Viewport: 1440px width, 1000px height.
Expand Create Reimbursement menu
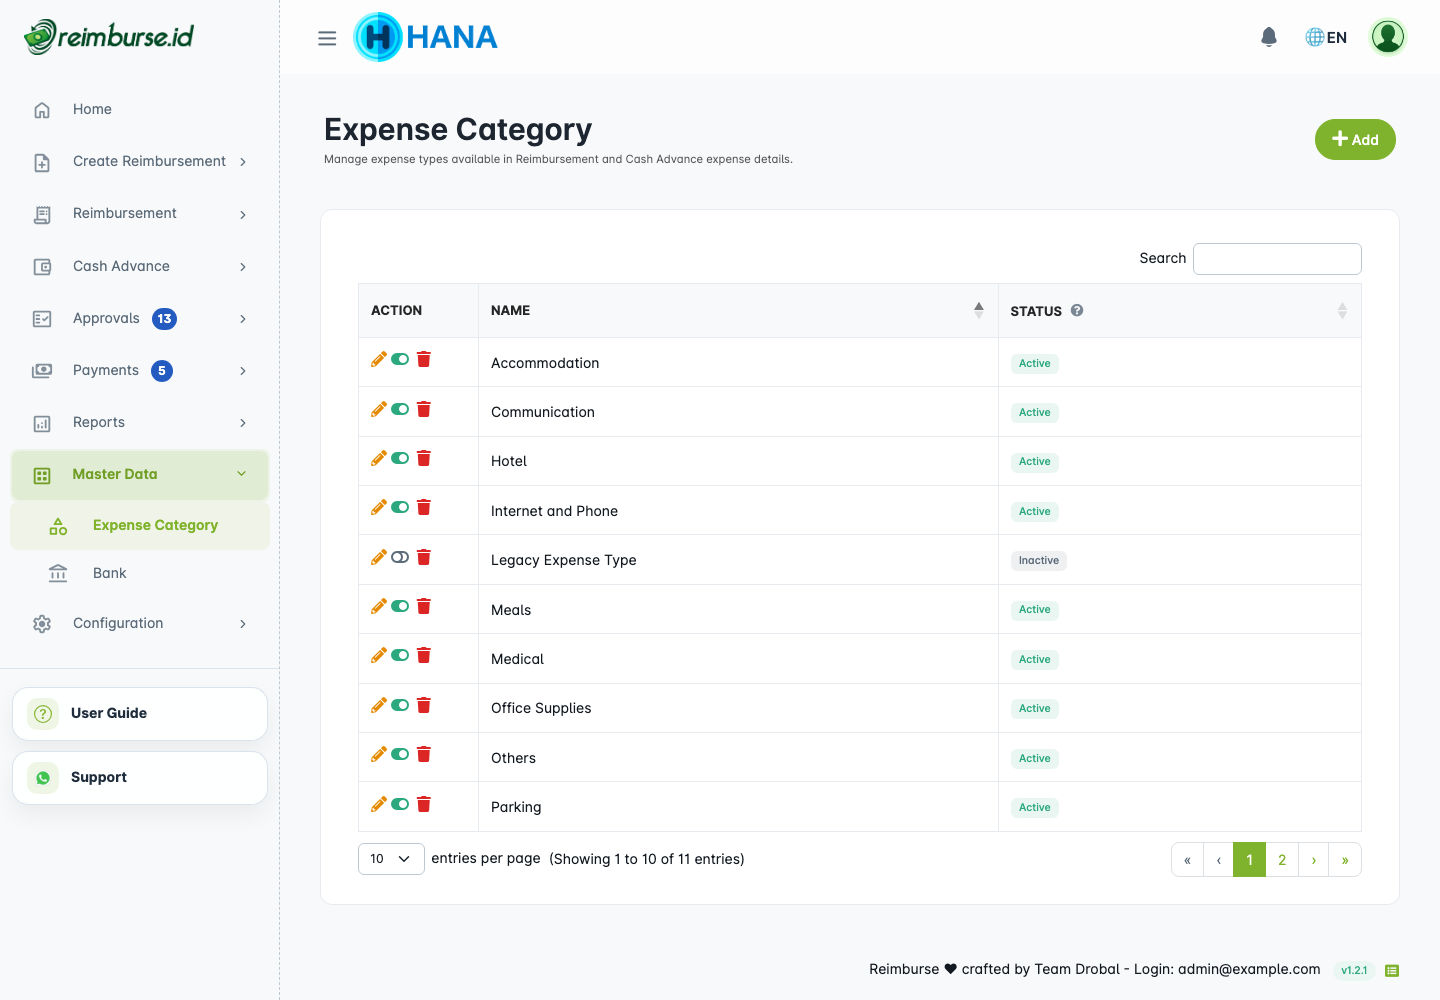[x=140, y=161]
